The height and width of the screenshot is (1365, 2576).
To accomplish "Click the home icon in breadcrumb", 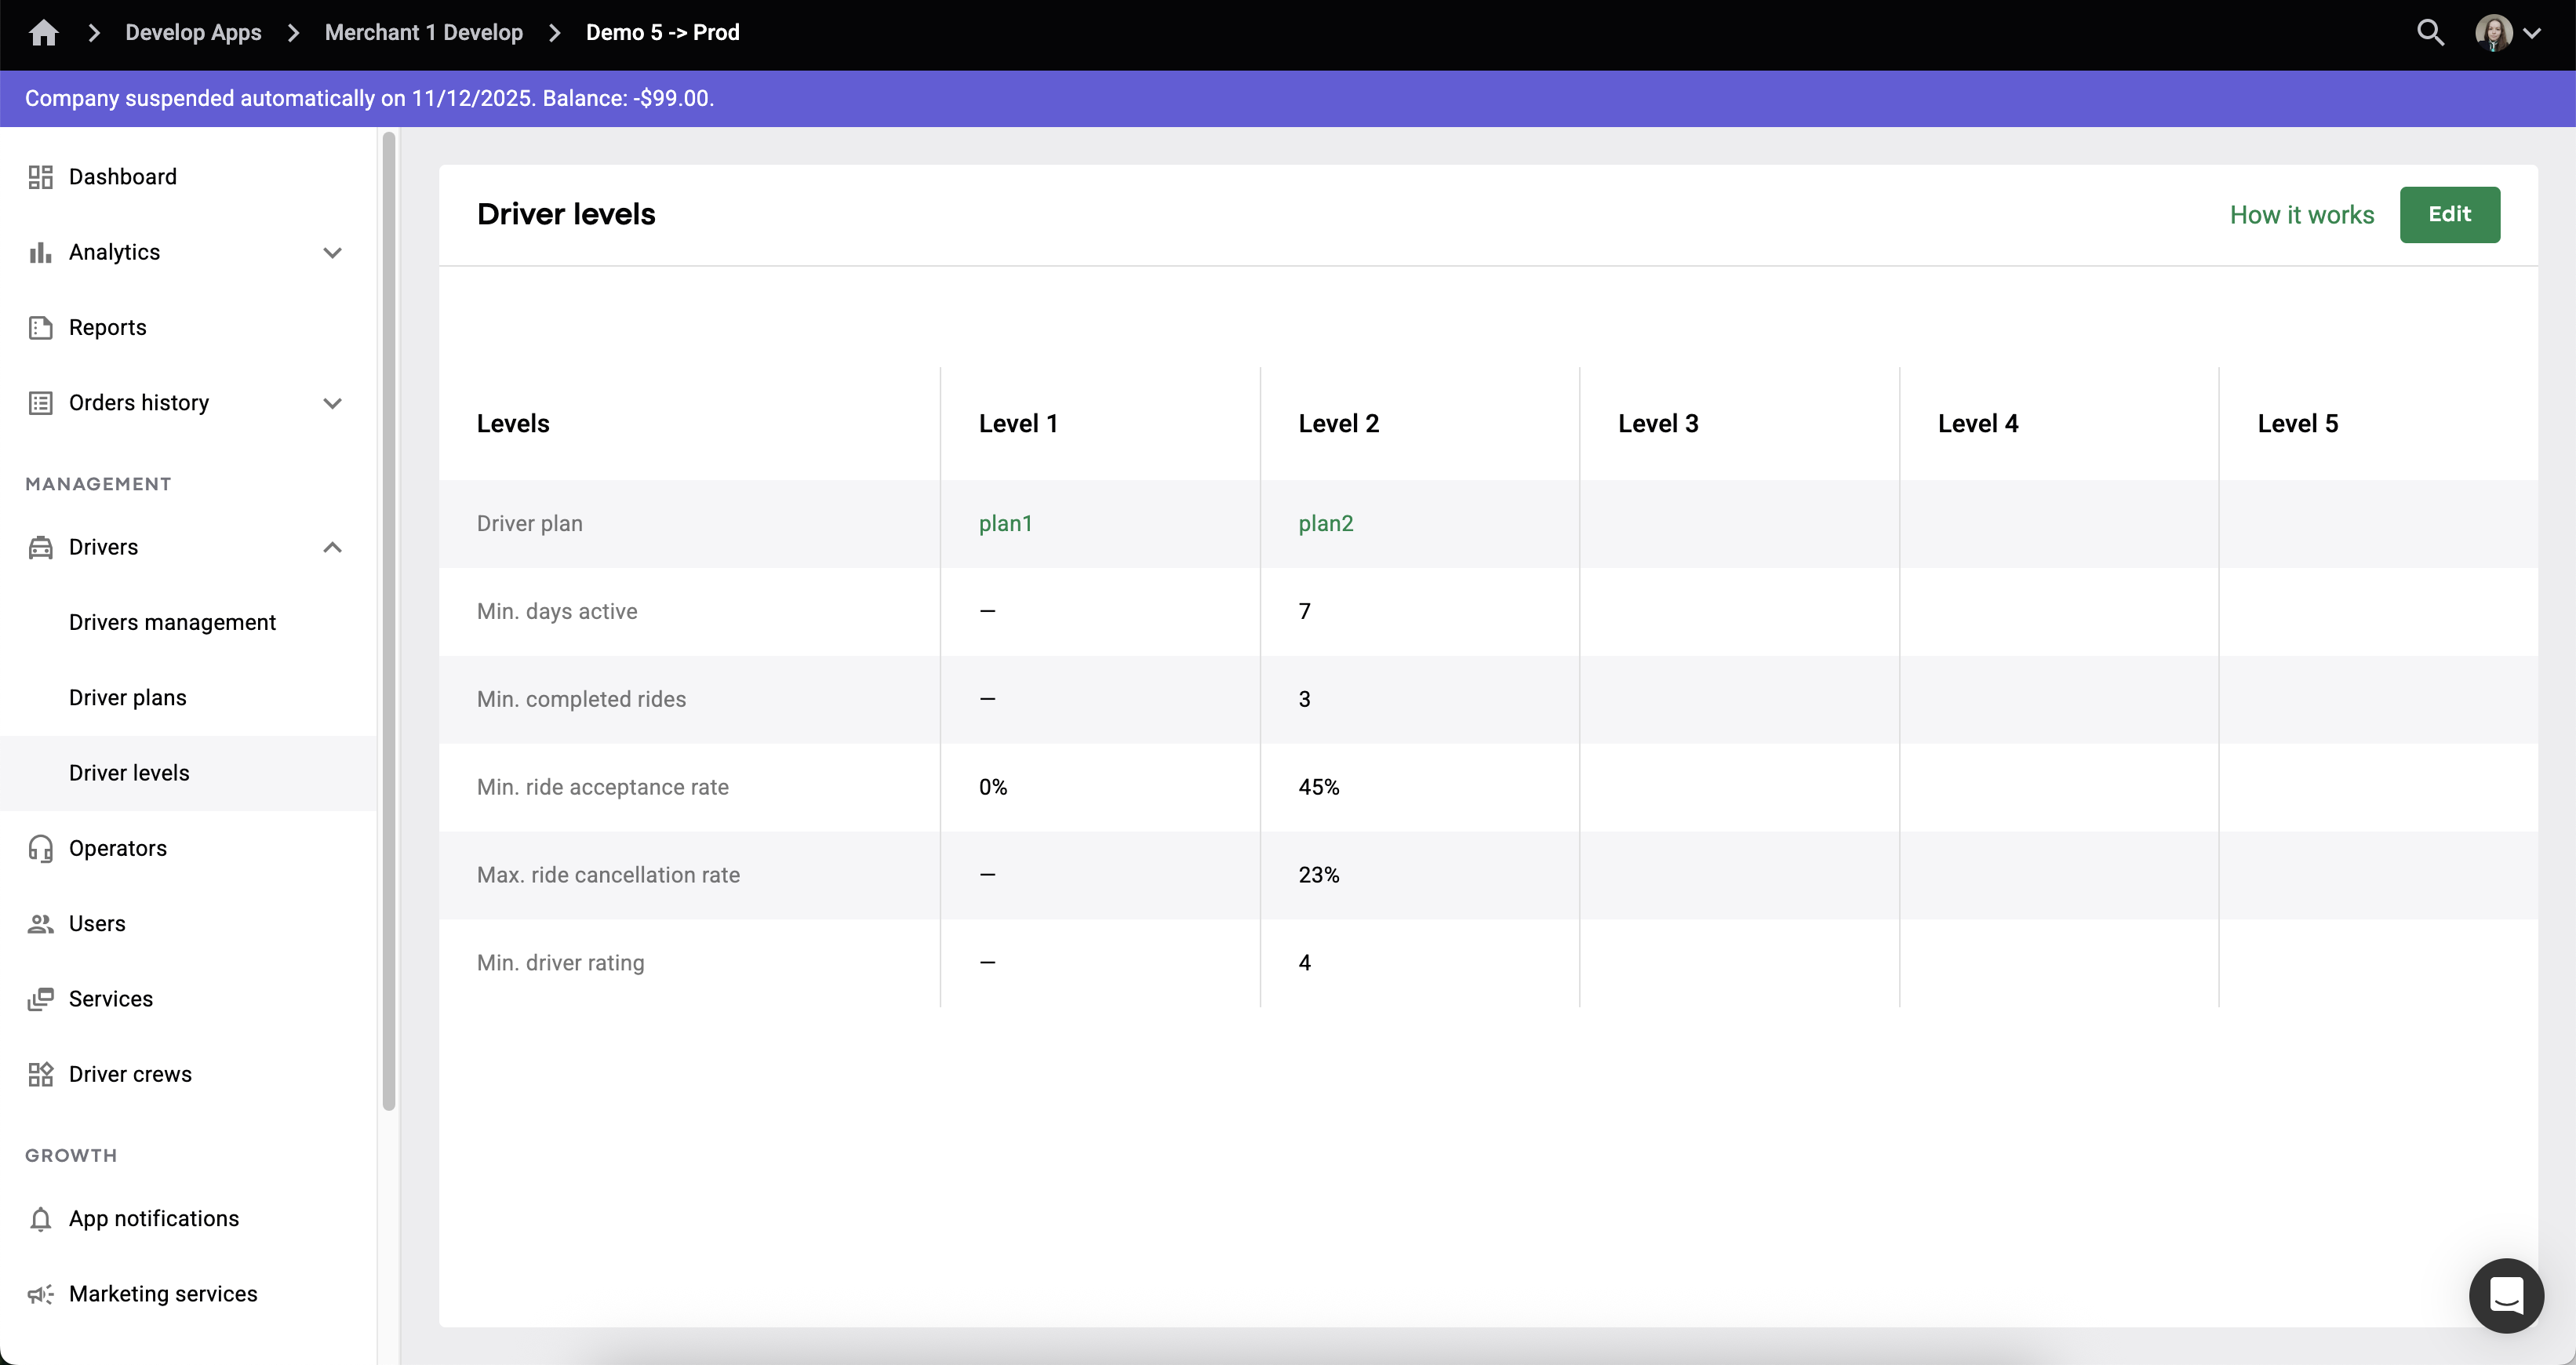I will [43, 33].
